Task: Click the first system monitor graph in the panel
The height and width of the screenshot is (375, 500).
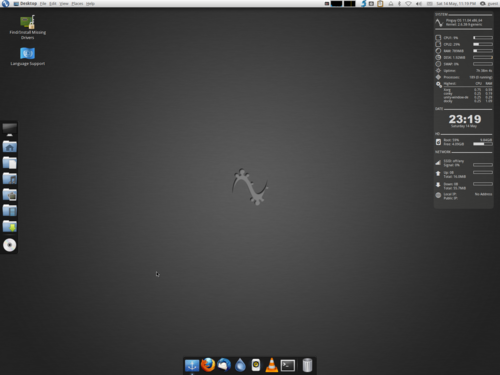Action: 337,3
